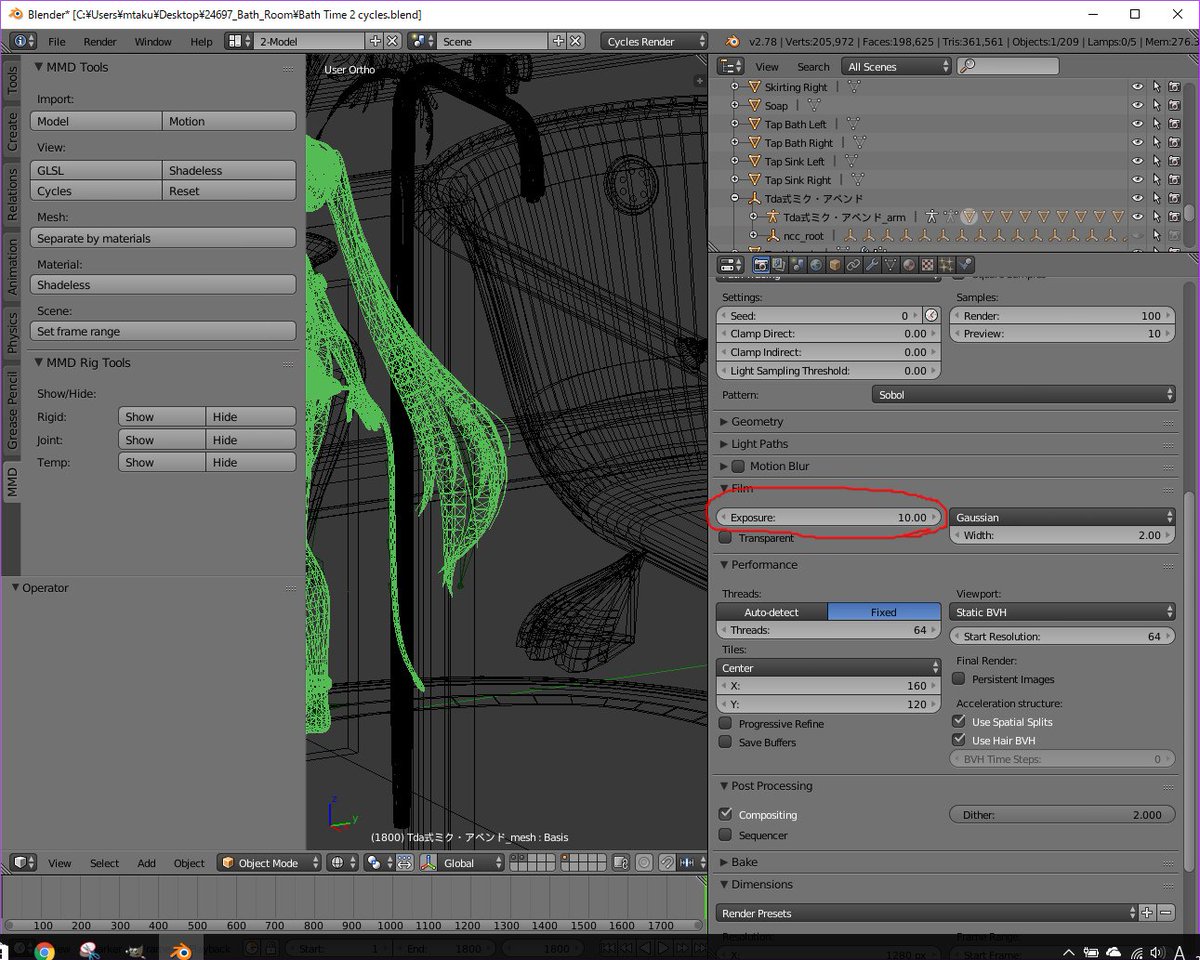Click the outliner search magnifier field
Image resolution: width=1200 pixels, height=960 pixels.
1008,66
